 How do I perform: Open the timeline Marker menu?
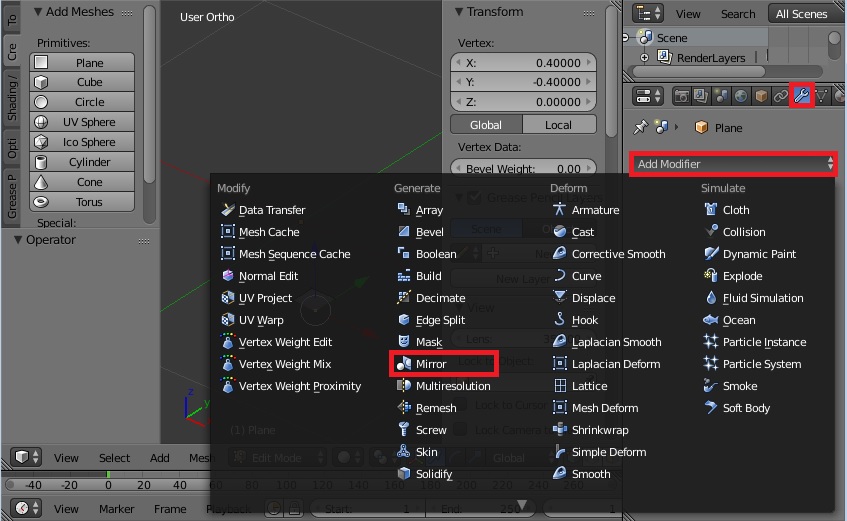[116, 509]
